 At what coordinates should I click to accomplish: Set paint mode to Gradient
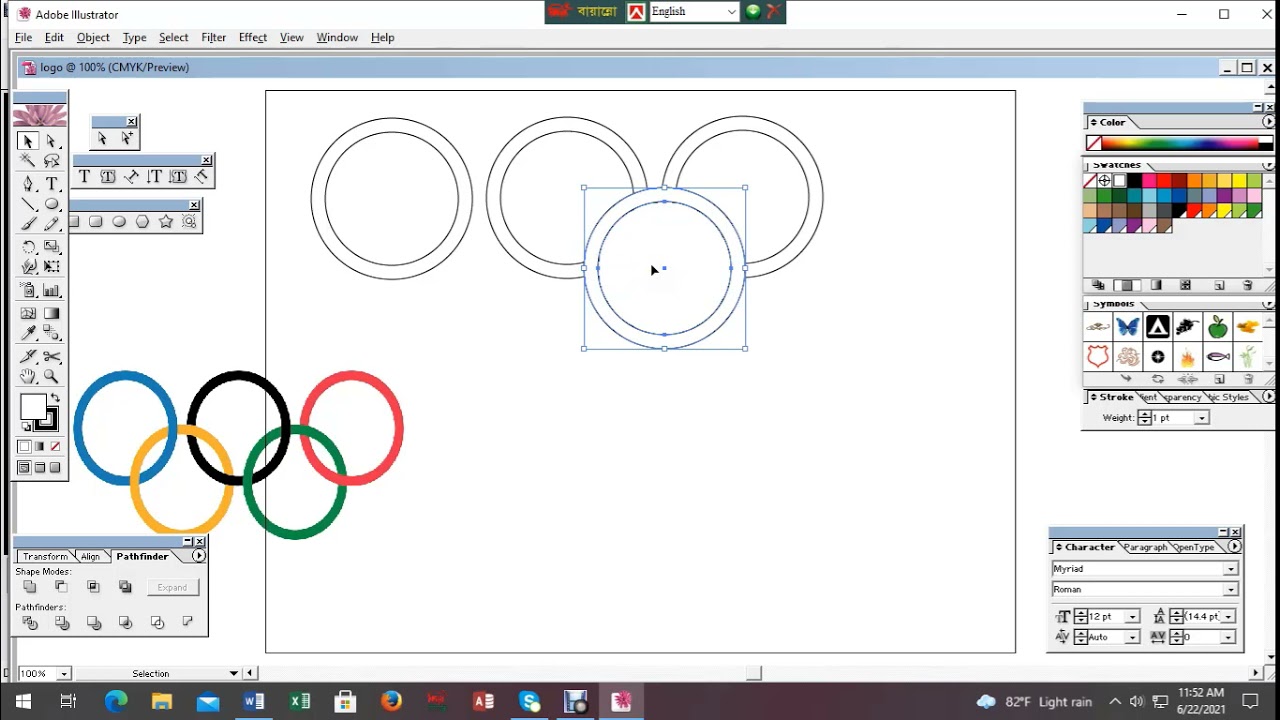tap(40, 447)
